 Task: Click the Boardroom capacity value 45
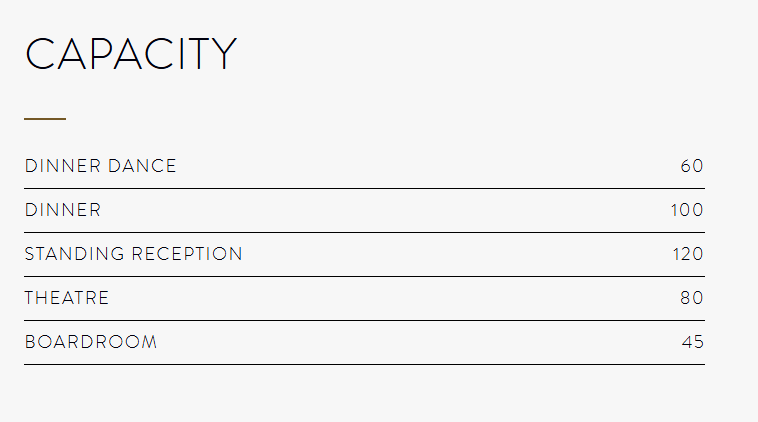tap(693, 342)
